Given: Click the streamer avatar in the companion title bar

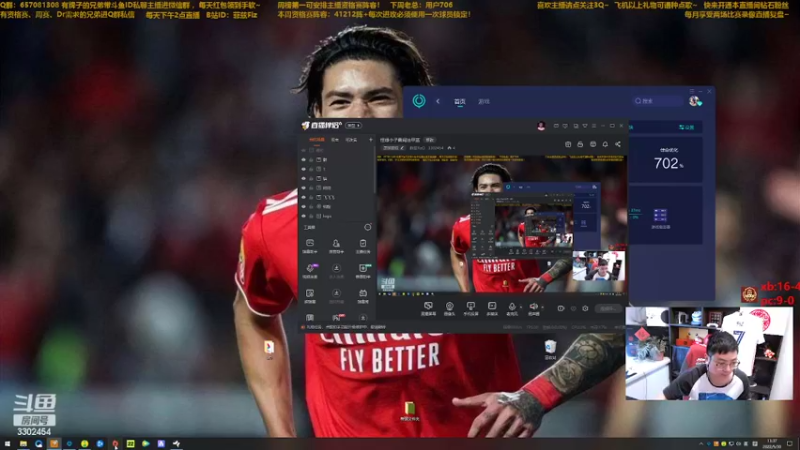Looking at the screenshot, I should pos(541,126).
